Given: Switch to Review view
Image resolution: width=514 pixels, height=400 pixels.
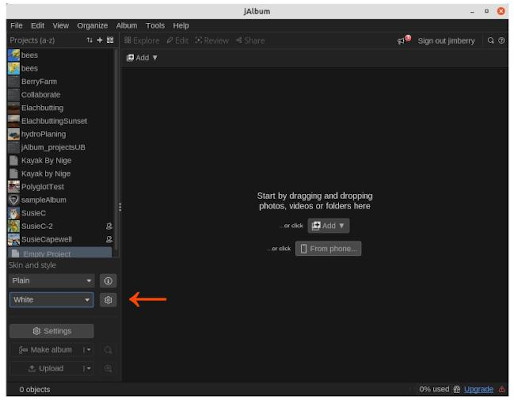Looking at the screenshot, I should coord(212,41).
